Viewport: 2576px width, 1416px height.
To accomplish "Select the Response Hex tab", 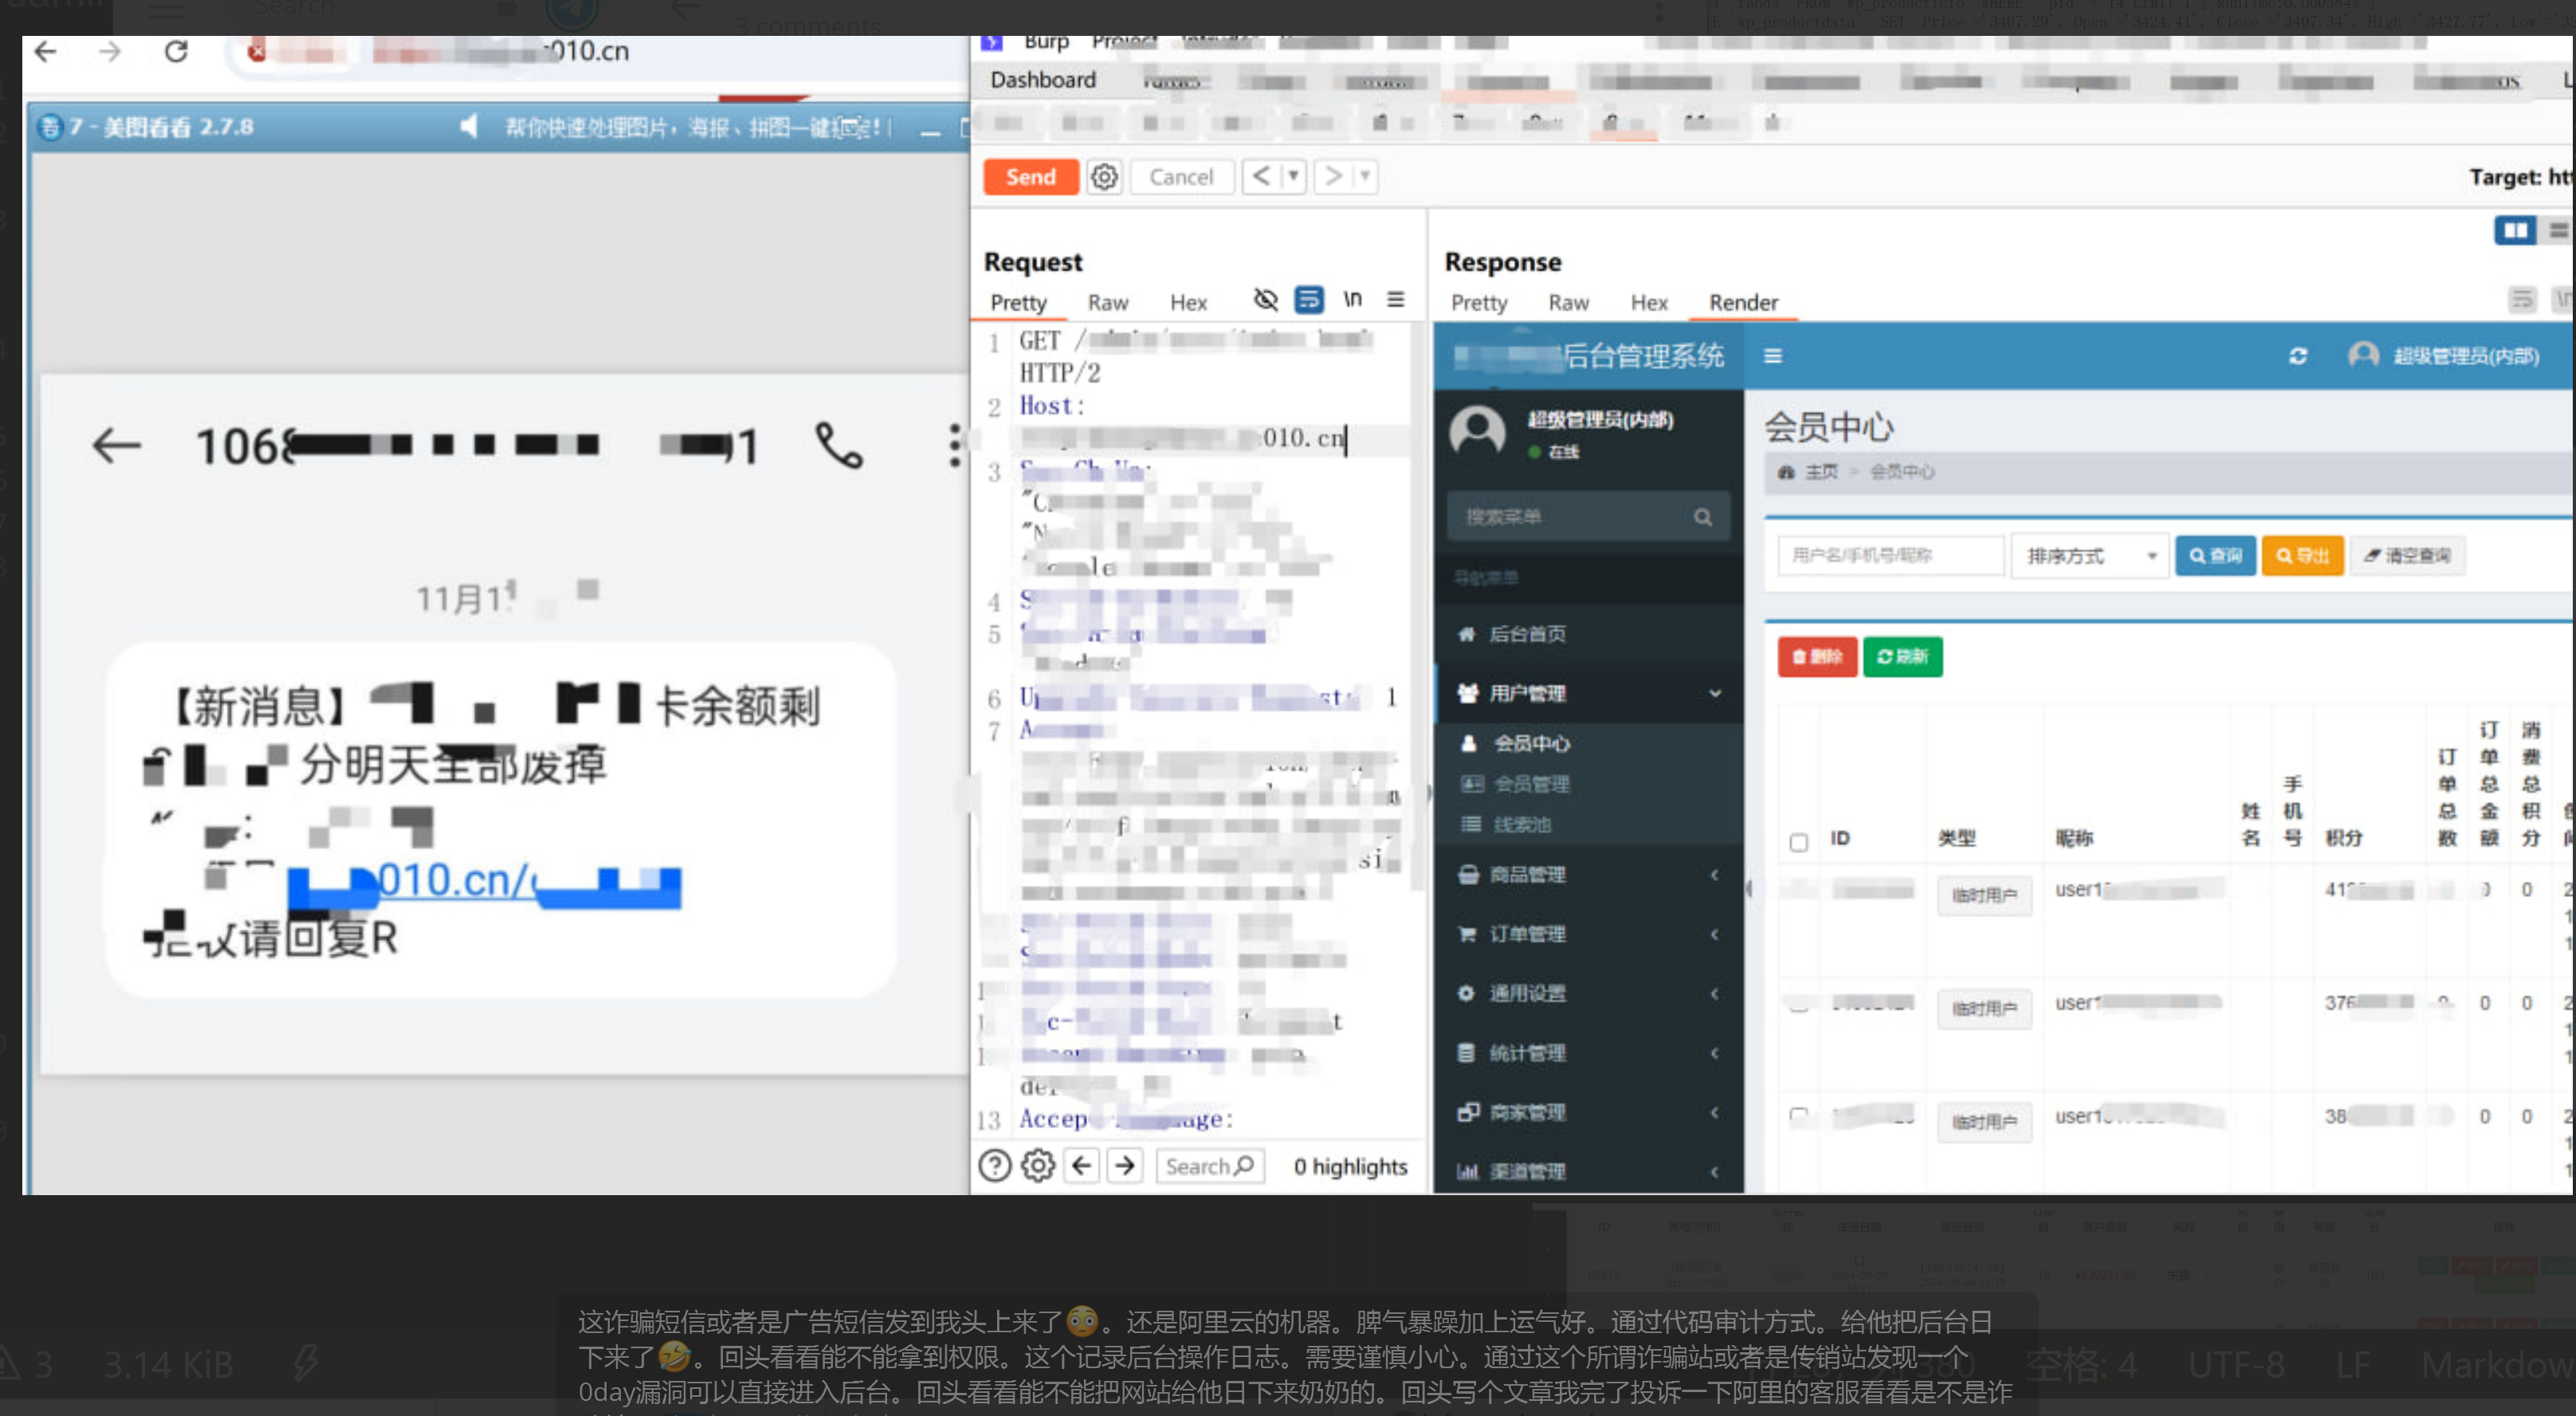I will coord(1648,303).
